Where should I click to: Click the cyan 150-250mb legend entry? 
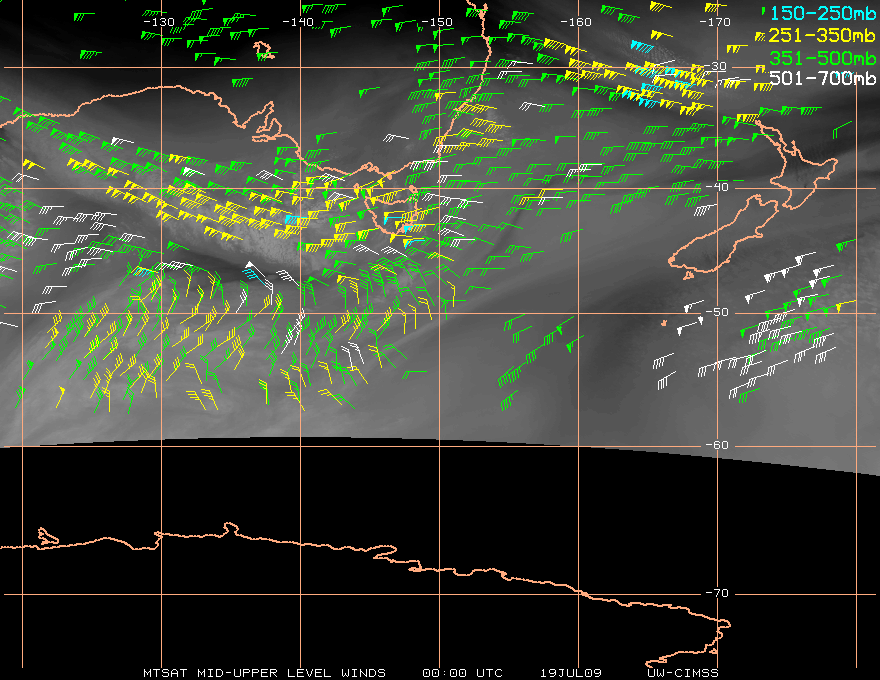tap(822, 13)
